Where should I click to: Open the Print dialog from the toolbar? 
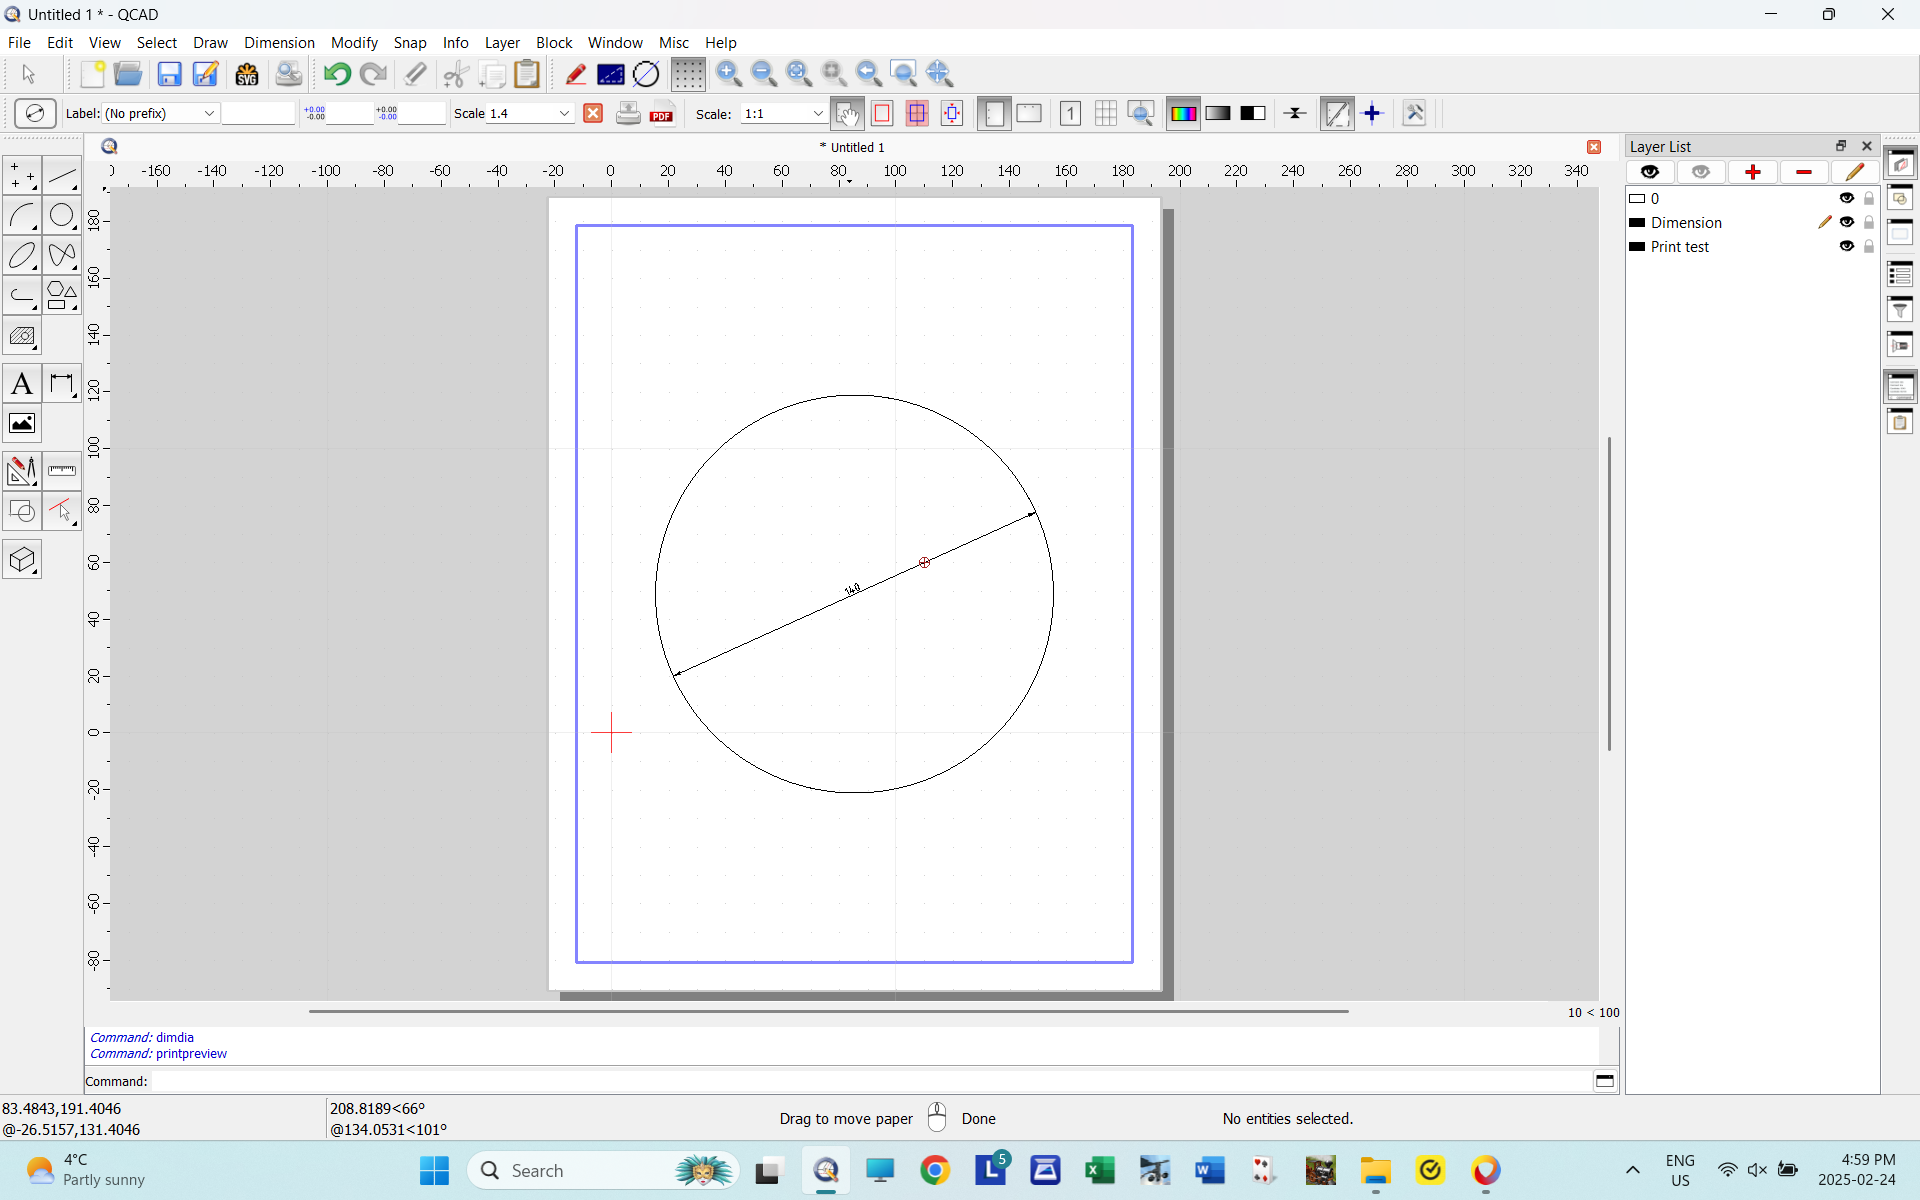628,113
